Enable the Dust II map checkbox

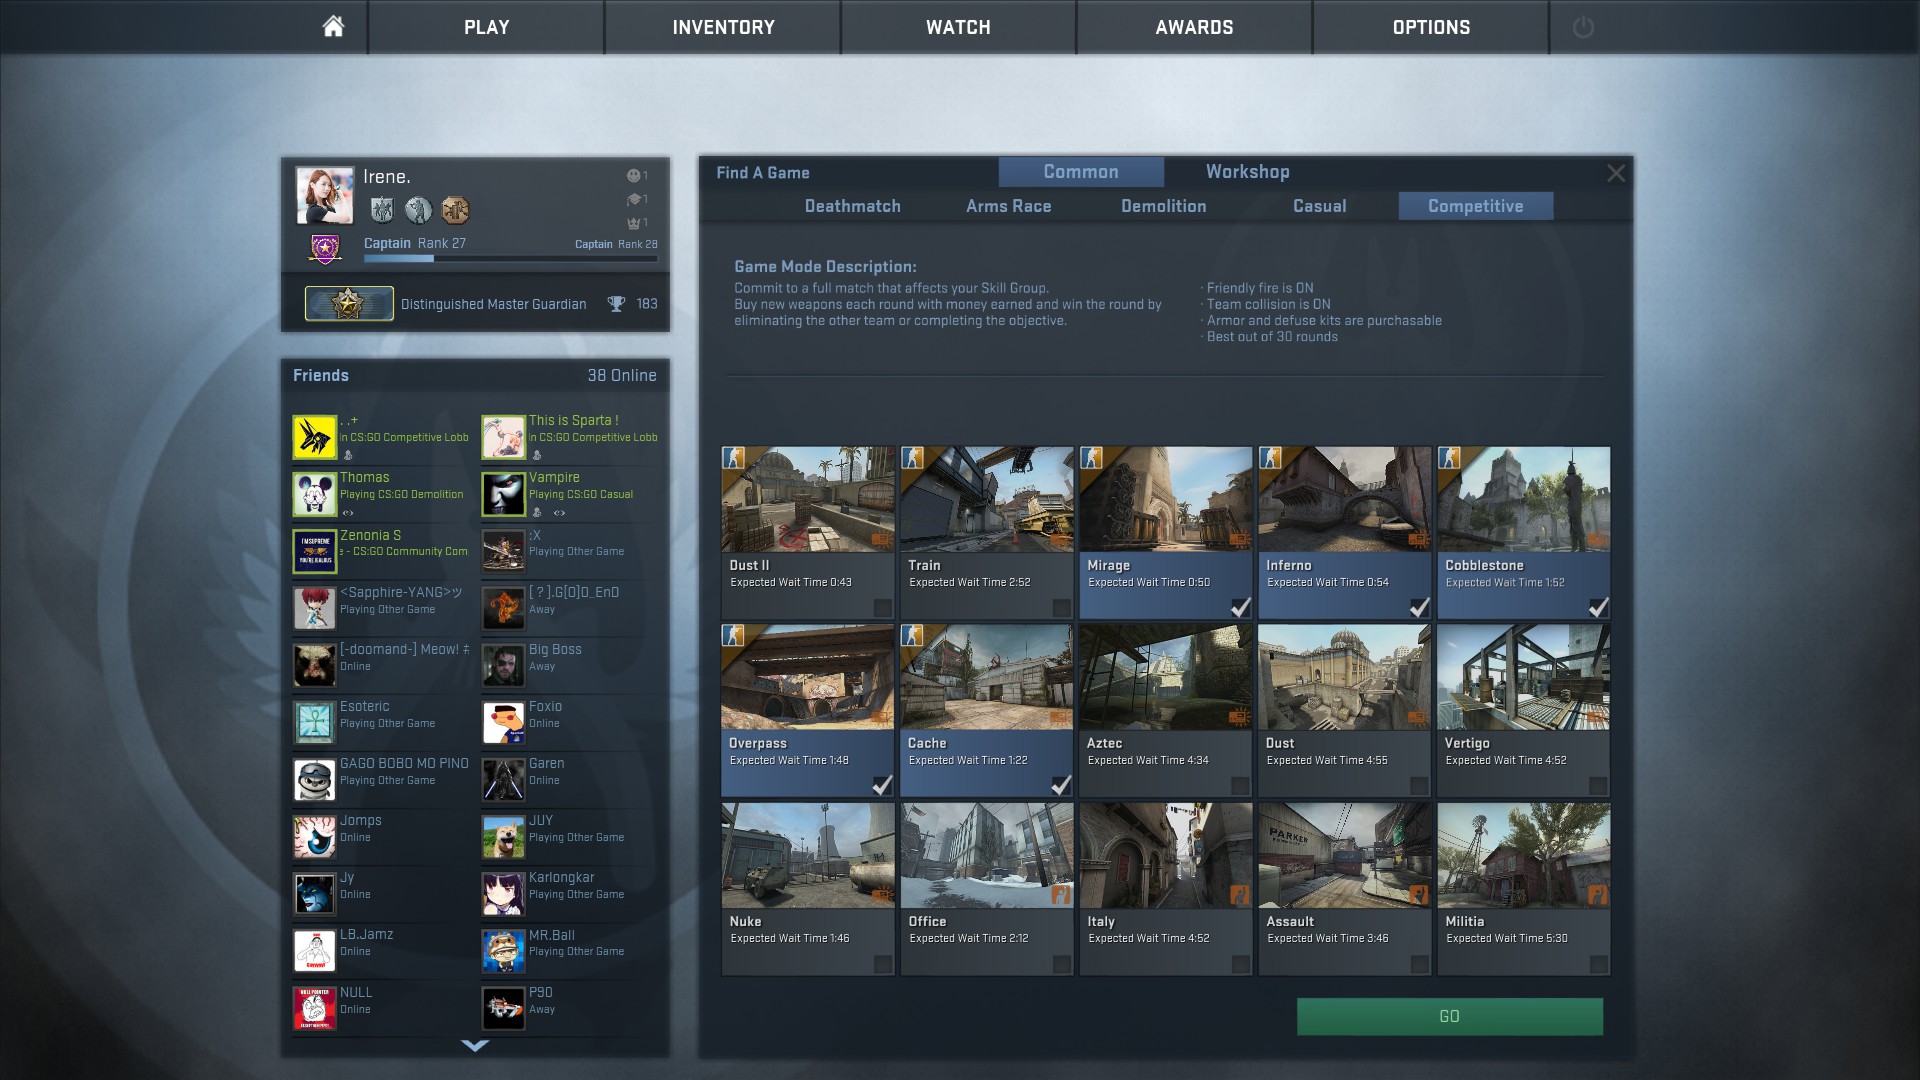click(882, 608)
